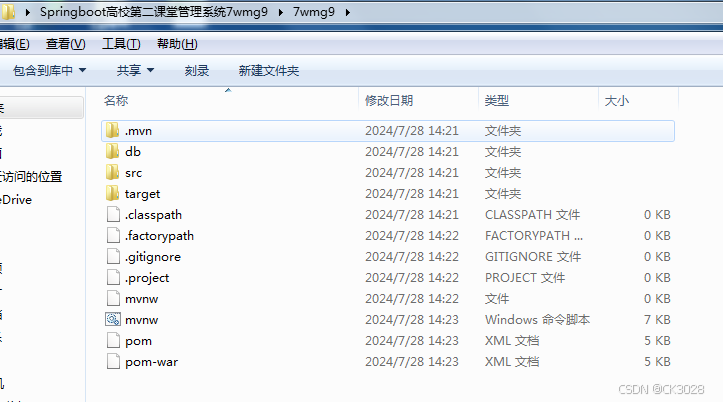Expand arrow after 7wmg9 path segment

click(348, 12)
